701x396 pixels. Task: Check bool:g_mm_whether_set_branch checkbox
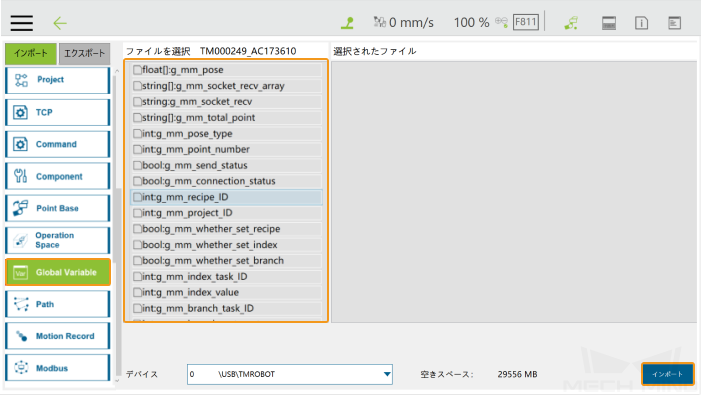click(x=137, y=261)
